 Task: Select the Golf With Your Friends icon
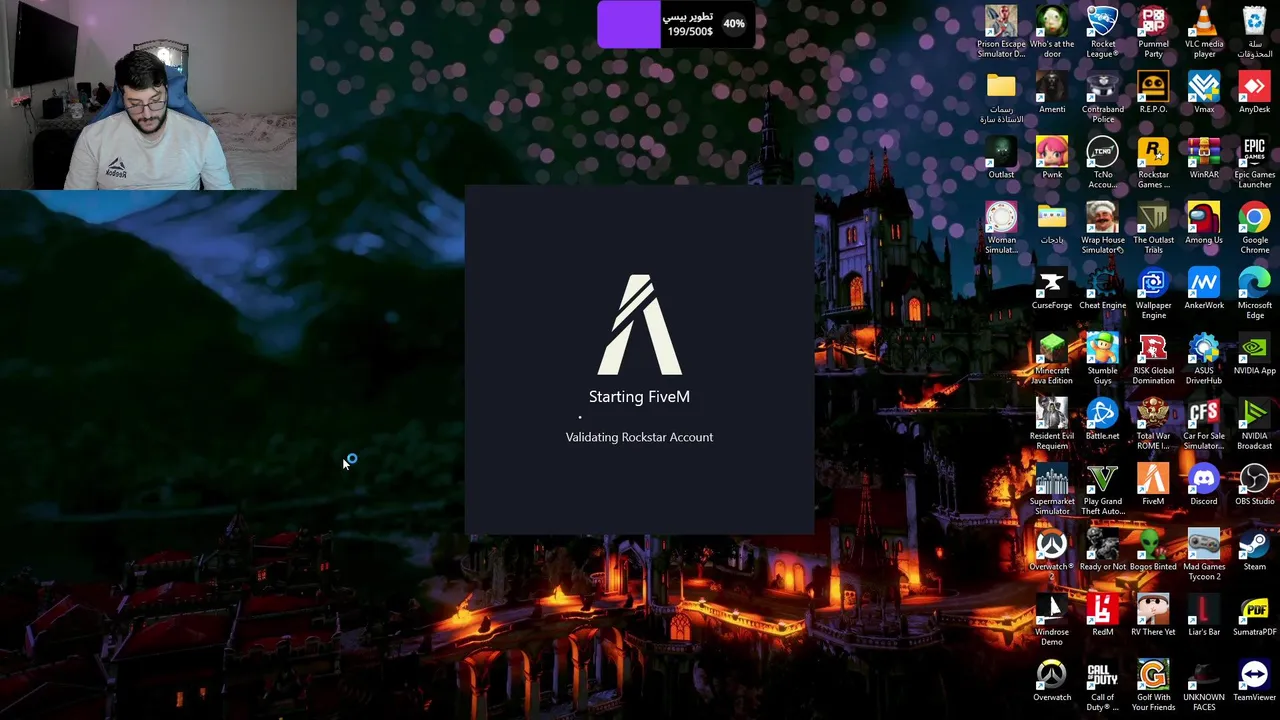click(x=1153, y=686)
